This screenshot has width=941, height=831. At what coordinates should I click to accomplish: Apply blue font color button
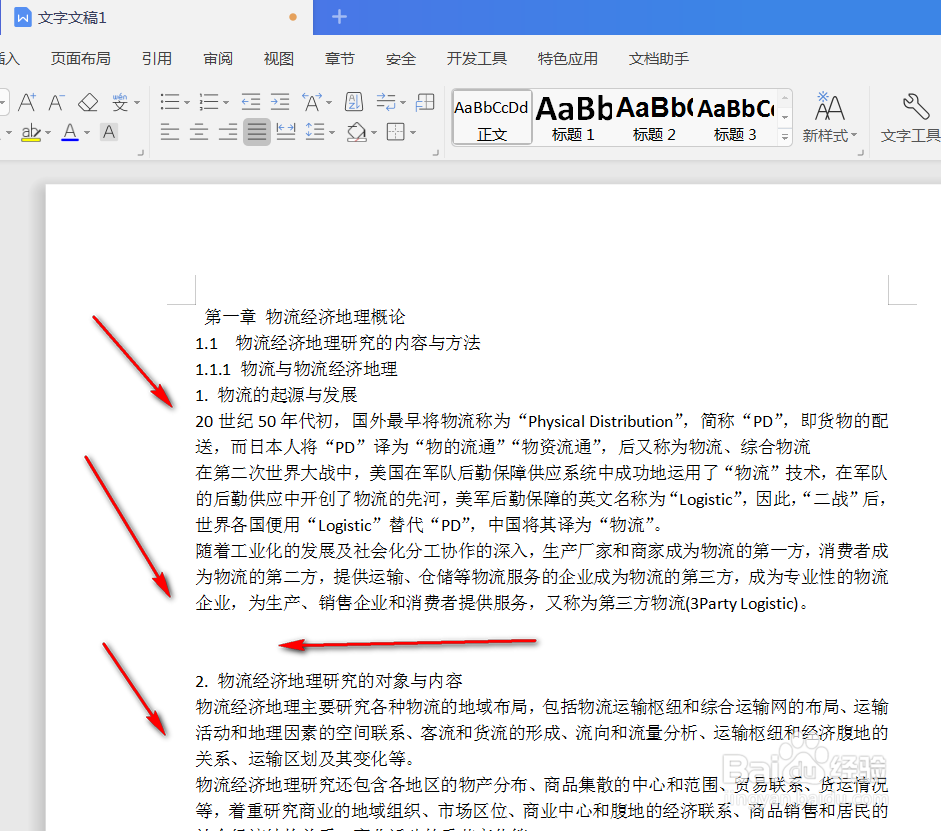70,132
